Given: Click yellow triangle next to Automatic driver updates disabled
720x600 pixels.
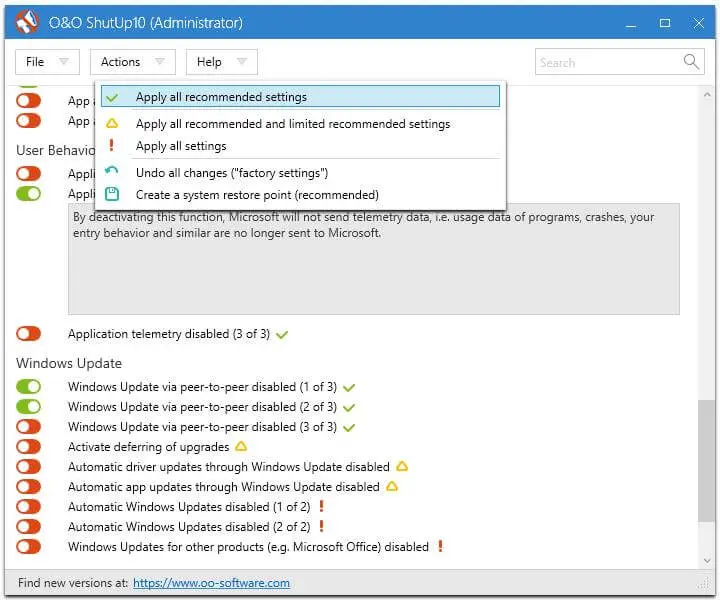Looking at the screenshot, I should pyautogui.click(x=402, y=466).
